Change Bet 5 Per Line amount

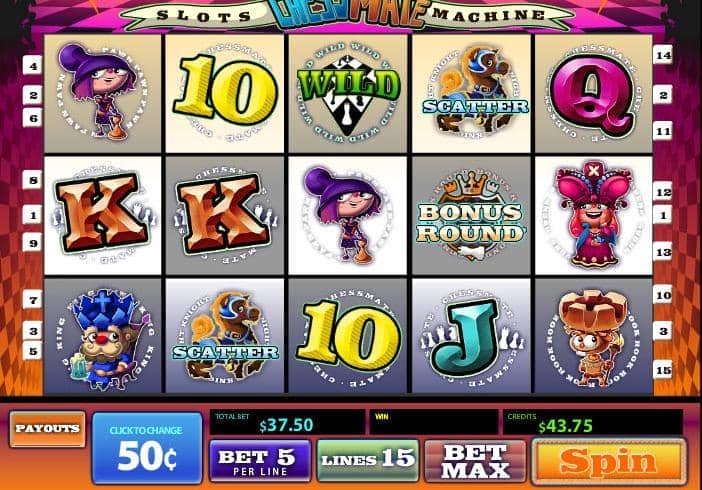coord(260,461)
